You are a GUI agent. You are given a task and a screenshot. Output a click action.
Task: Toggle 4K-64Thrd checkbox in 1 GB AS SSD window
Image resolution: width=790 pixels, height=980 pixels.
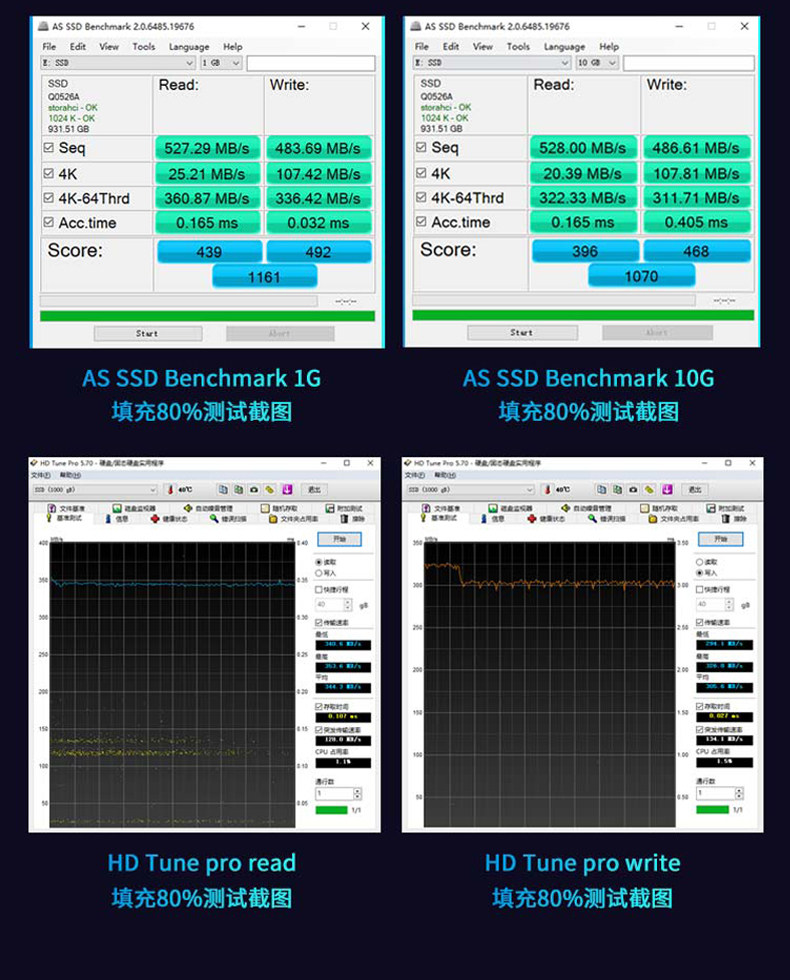[x=49, y=198]
